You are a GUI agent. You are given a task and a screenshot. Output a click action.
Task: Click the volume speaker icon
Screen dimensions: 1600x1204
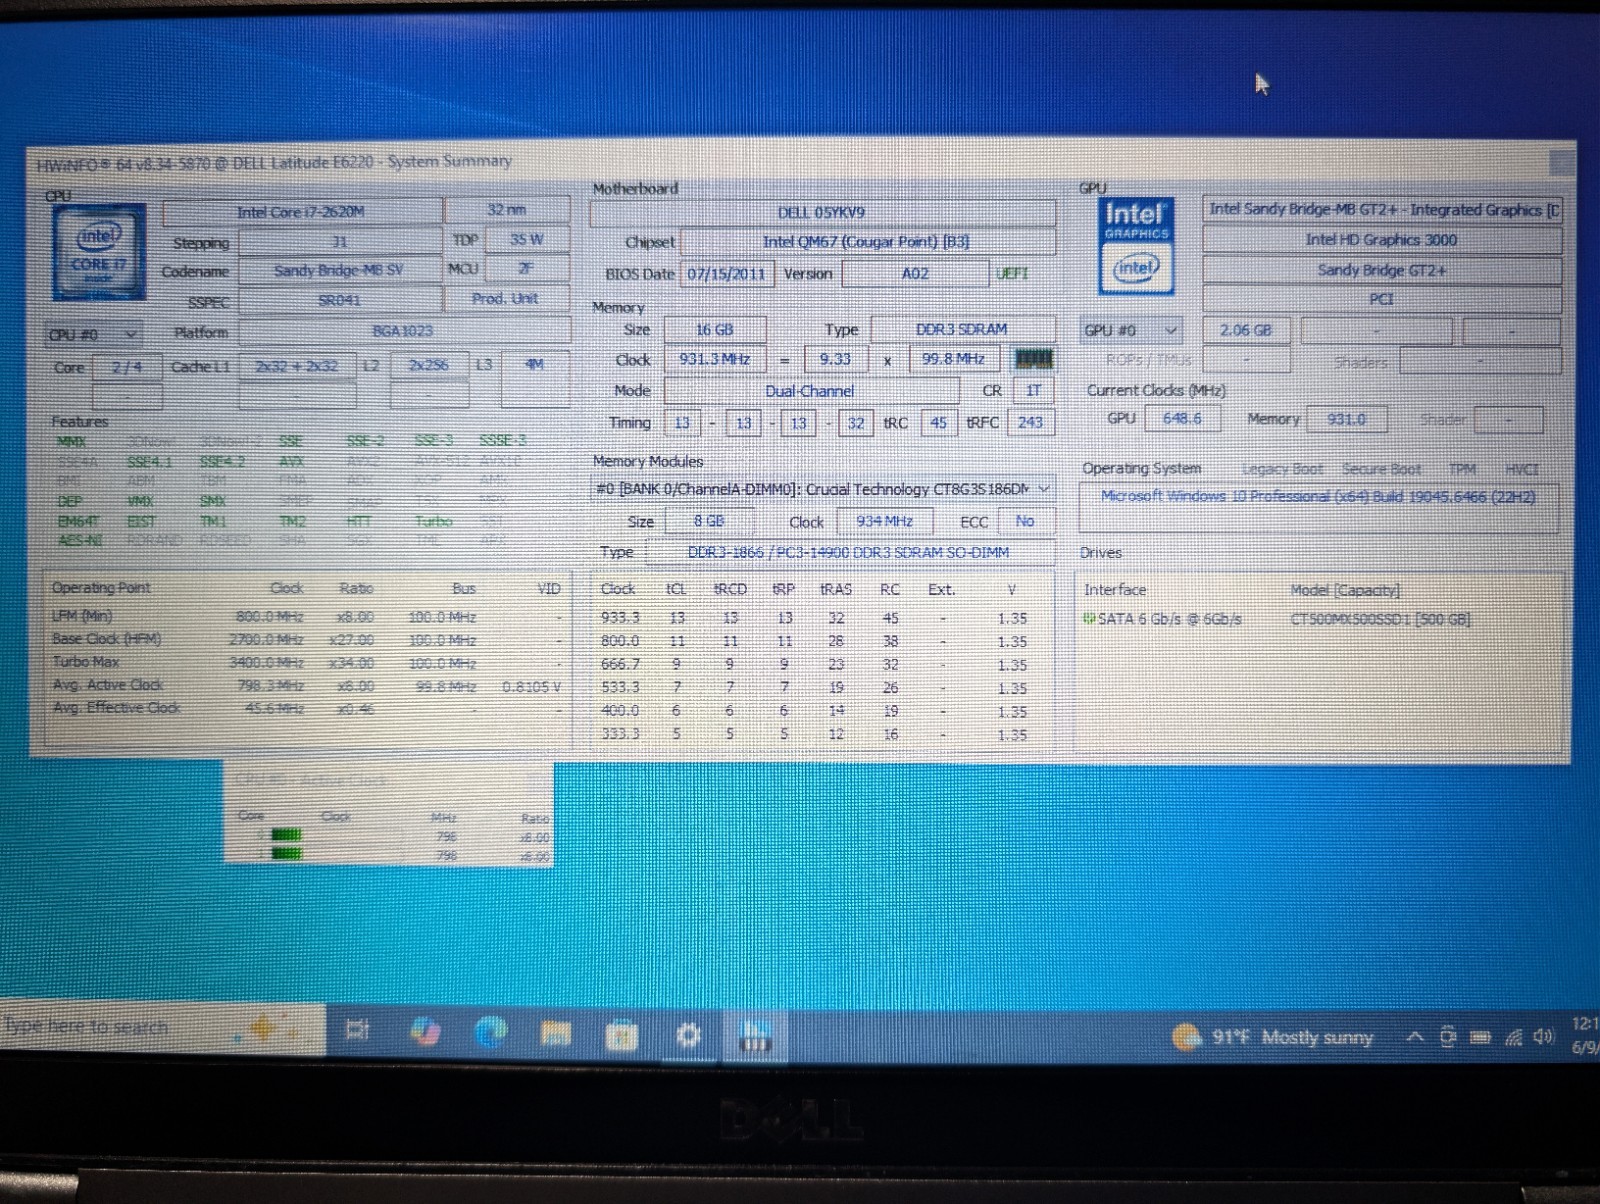click(1543, 1036)
